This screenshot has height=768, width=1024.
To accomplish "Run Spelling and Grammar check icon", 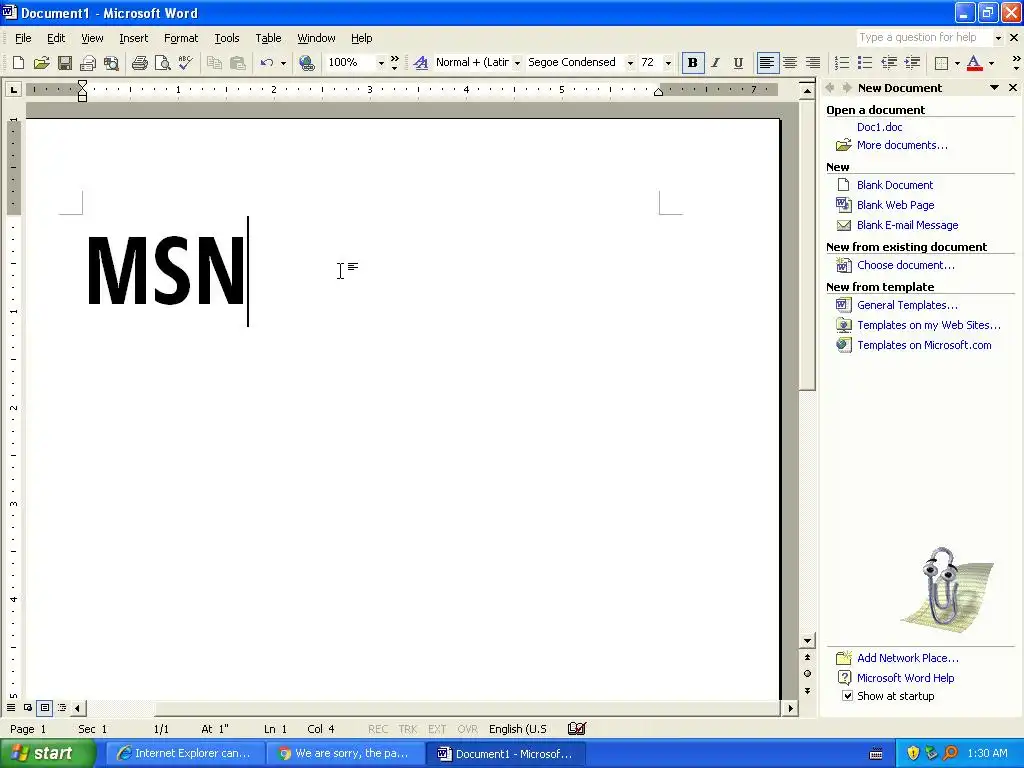I will [x=185, y=63].
